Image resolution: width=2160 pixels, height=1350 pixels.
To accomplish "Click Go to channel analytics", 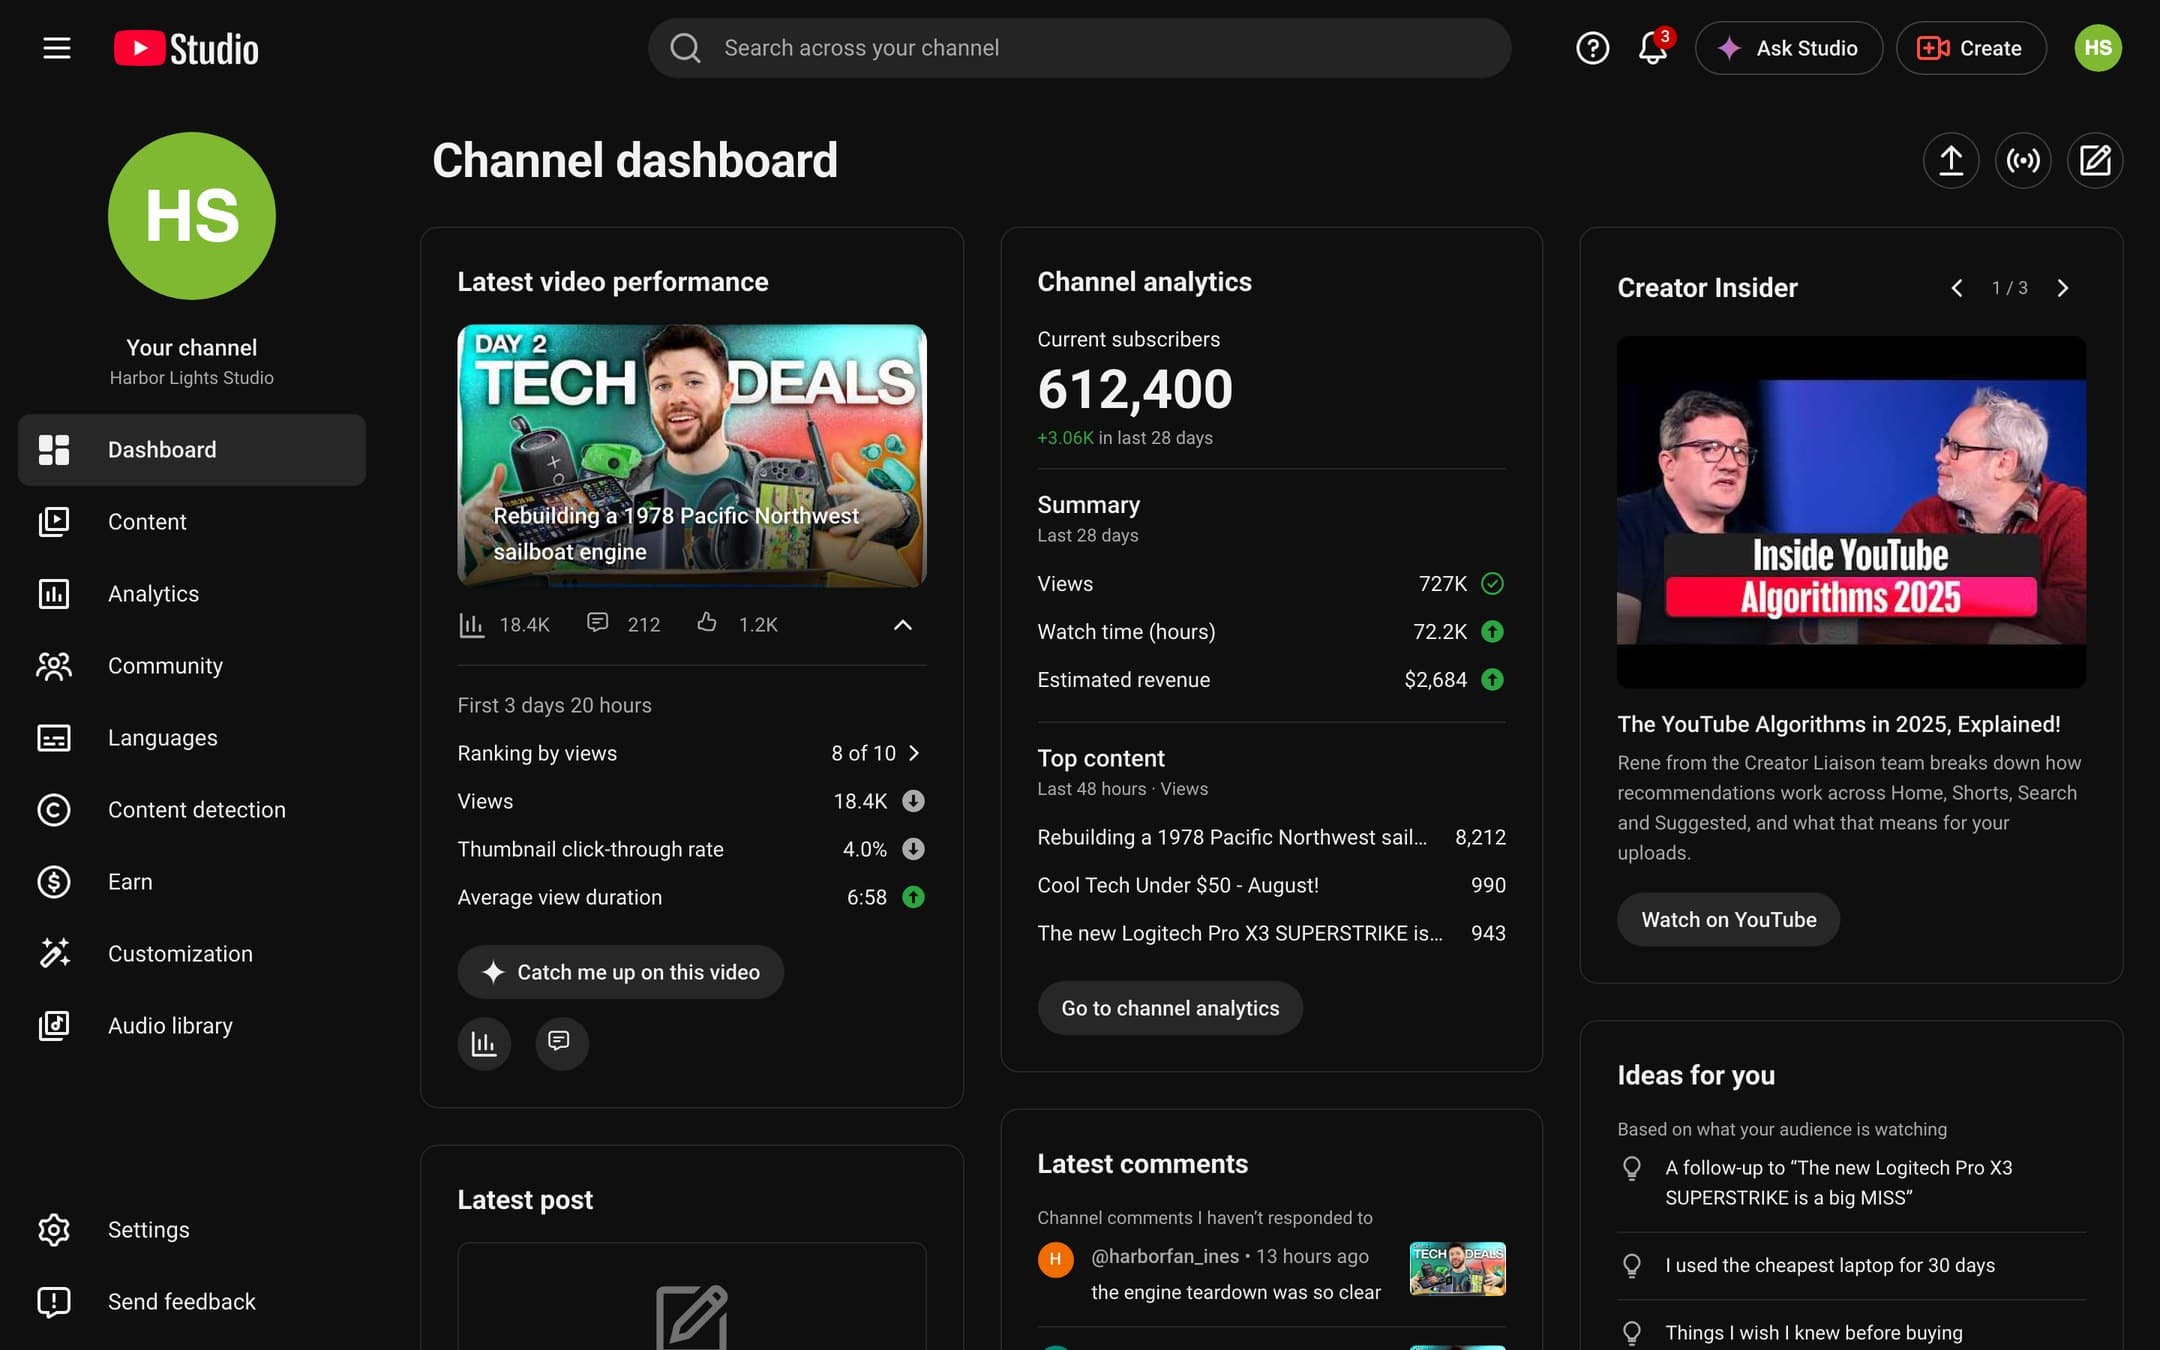I will [1170, 1008].
